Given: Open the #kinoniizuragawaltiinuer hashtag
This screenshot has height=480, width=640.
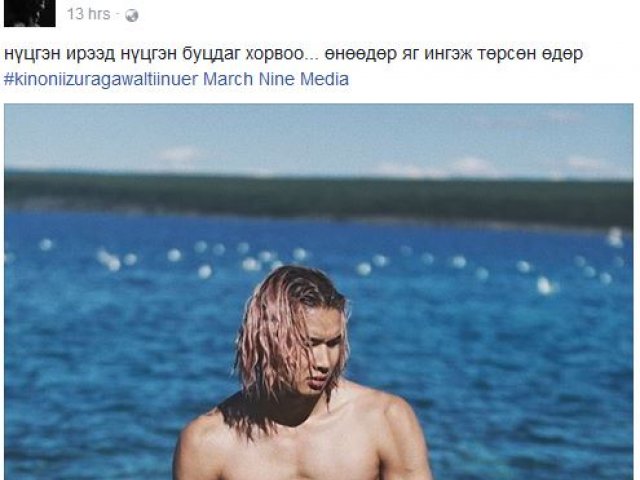Looking at the screenshot, I should (101, 79).
